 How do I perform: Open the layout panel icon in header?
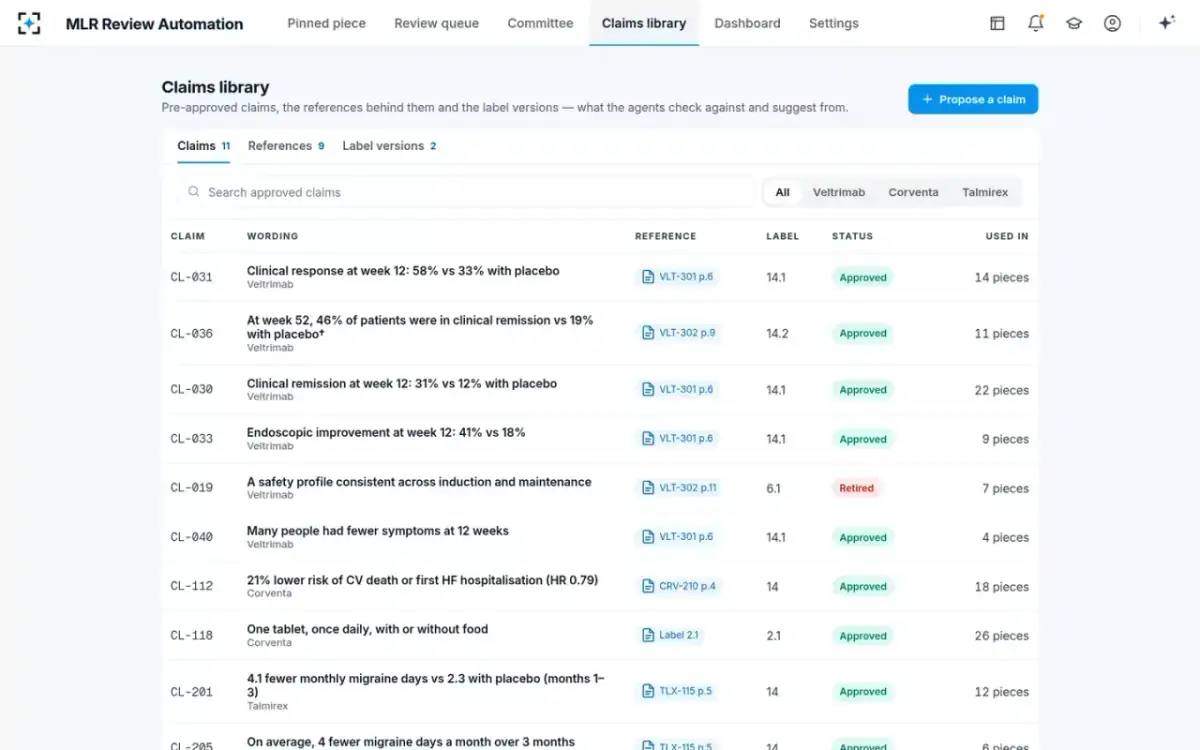(997, 23)
